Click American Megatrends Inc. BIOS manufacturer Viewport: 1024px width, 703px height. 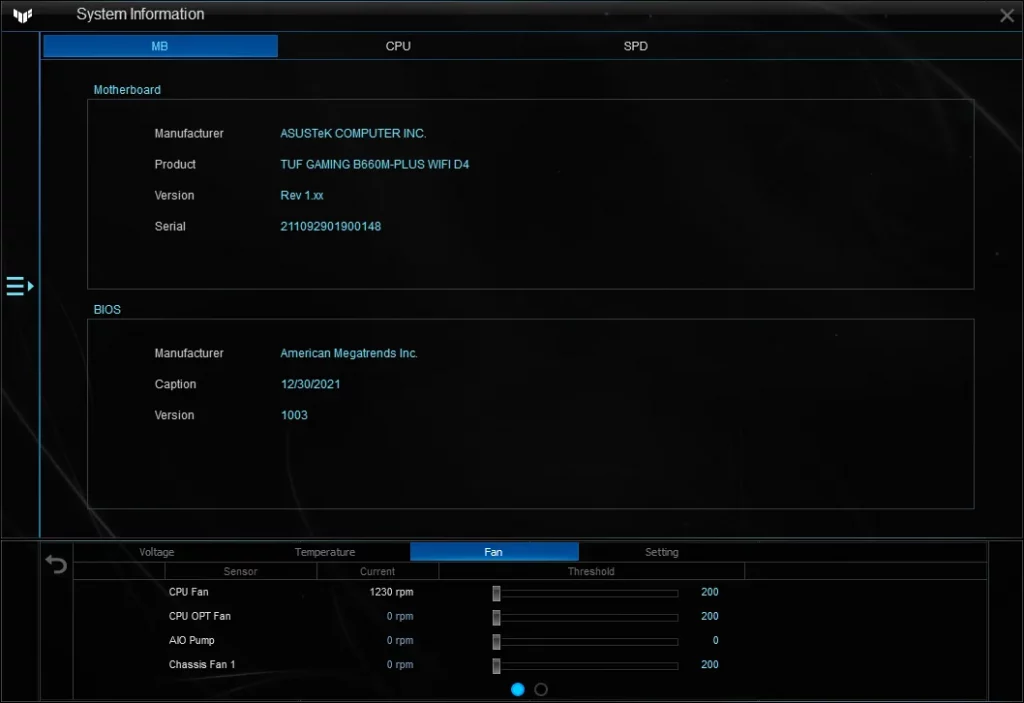349,353
